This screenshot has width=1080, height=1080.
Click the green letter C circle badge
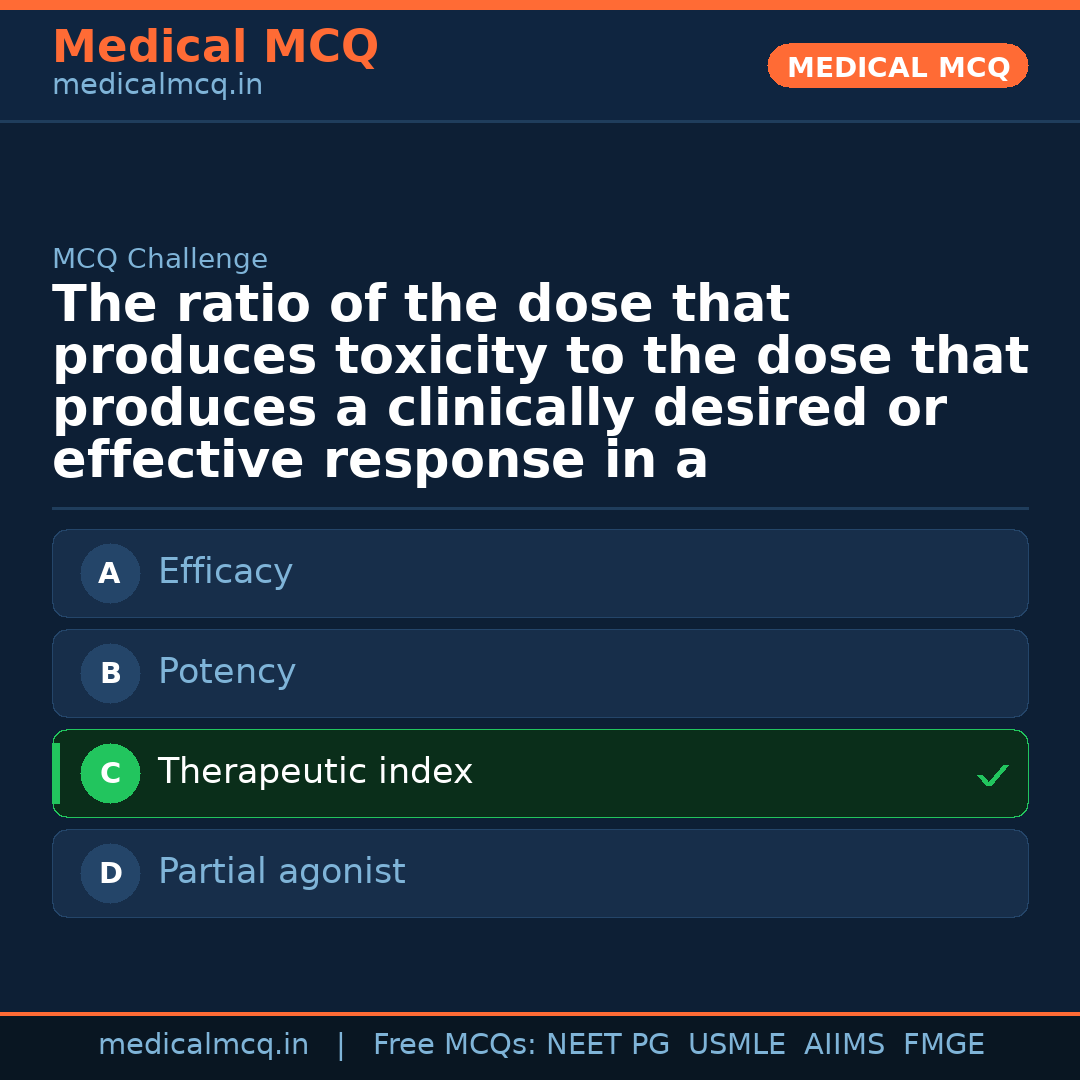click(x=110, y=774)
